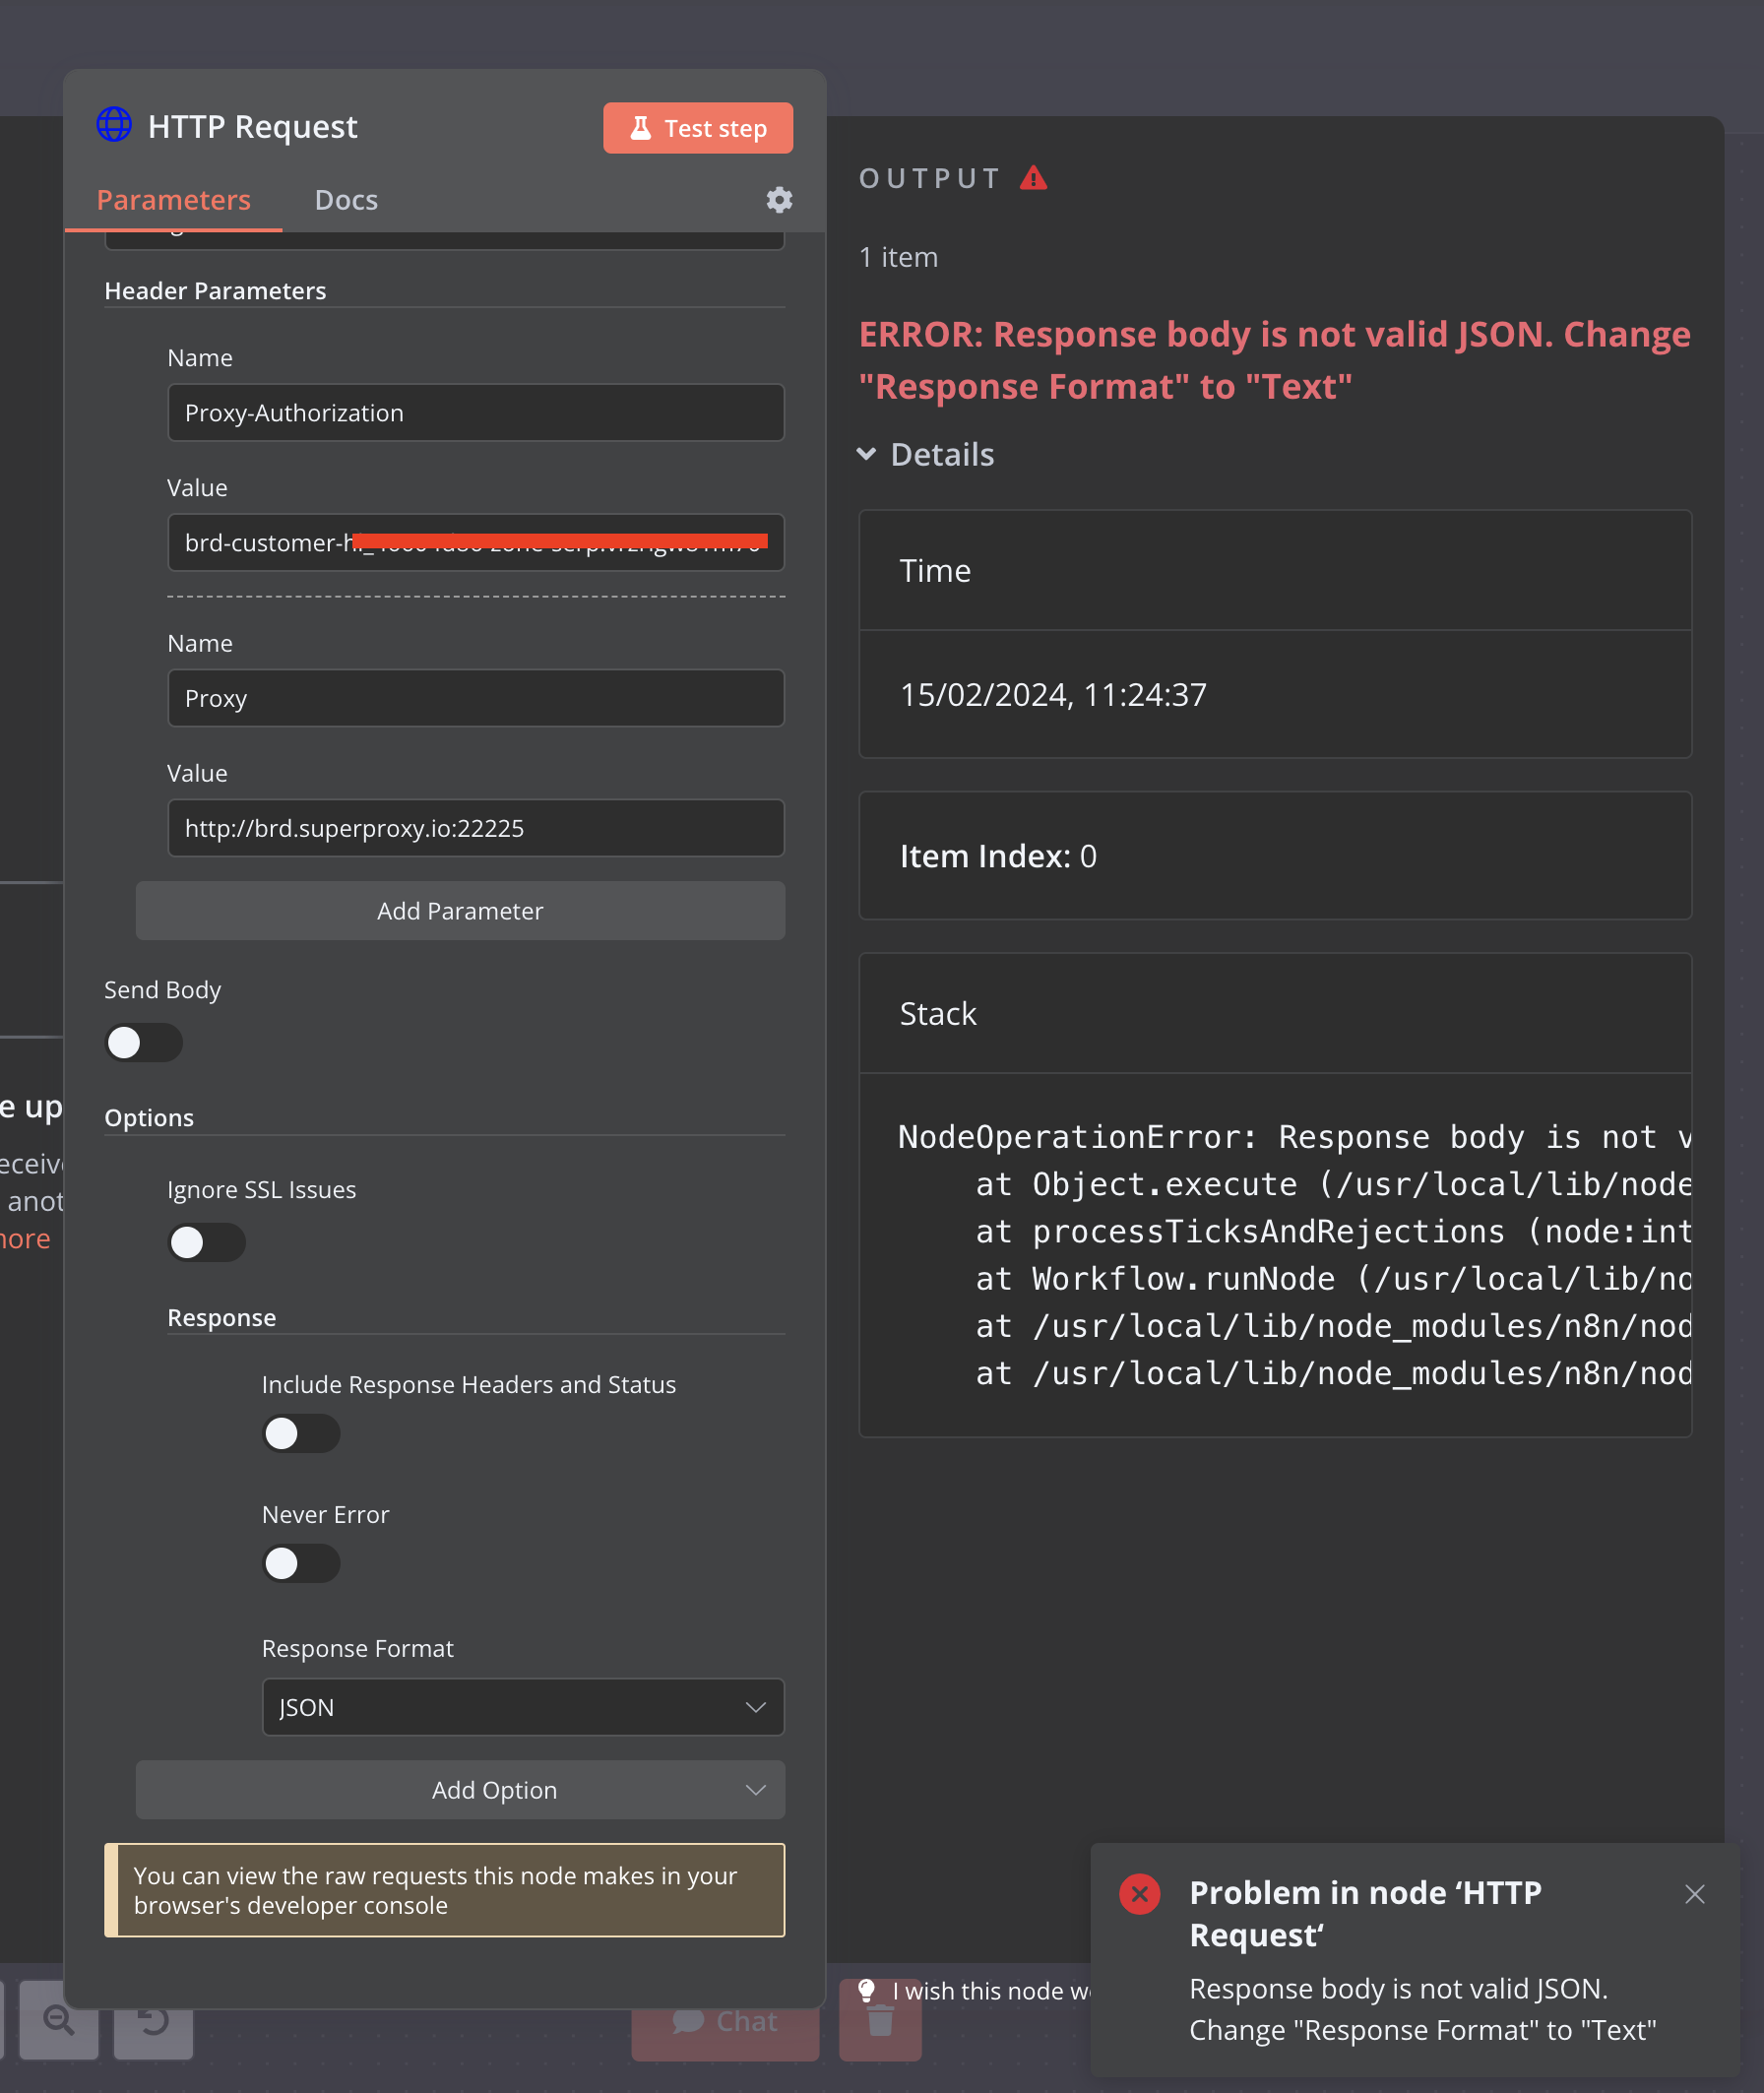Edit the Proxy-Authorization name field
This screenshot has height=2093, width=1764.
pyautogui.click(x=476, y=413)
